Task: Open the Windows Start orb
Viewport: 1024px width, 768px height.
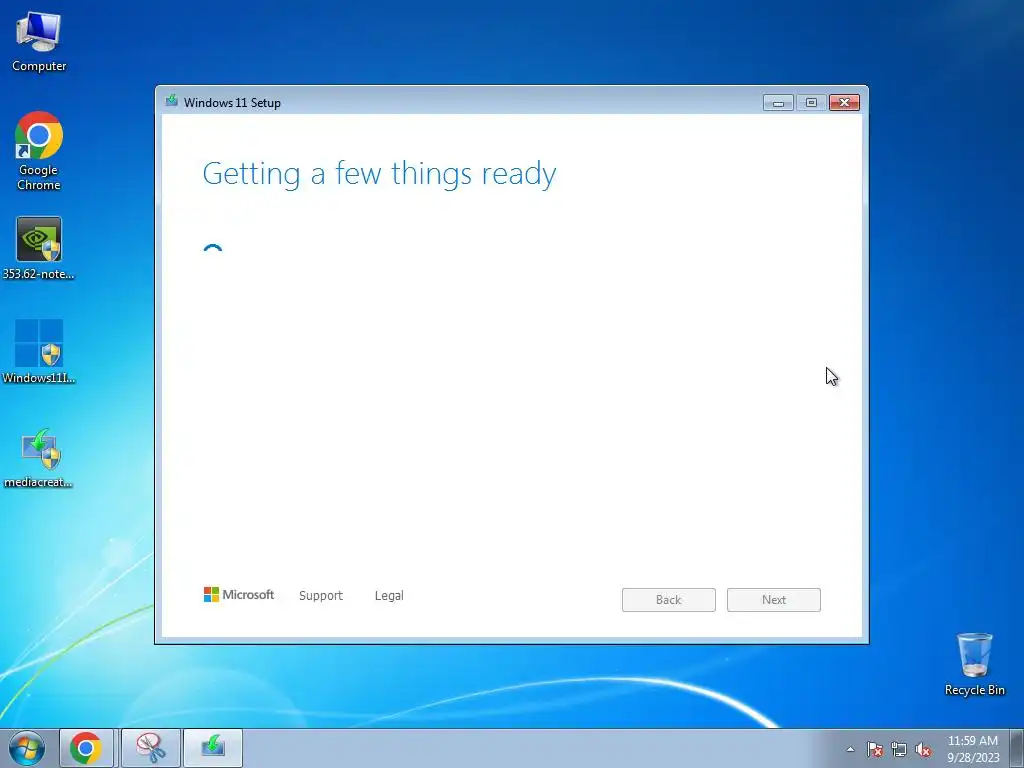Action: click(x=26, y=748)
